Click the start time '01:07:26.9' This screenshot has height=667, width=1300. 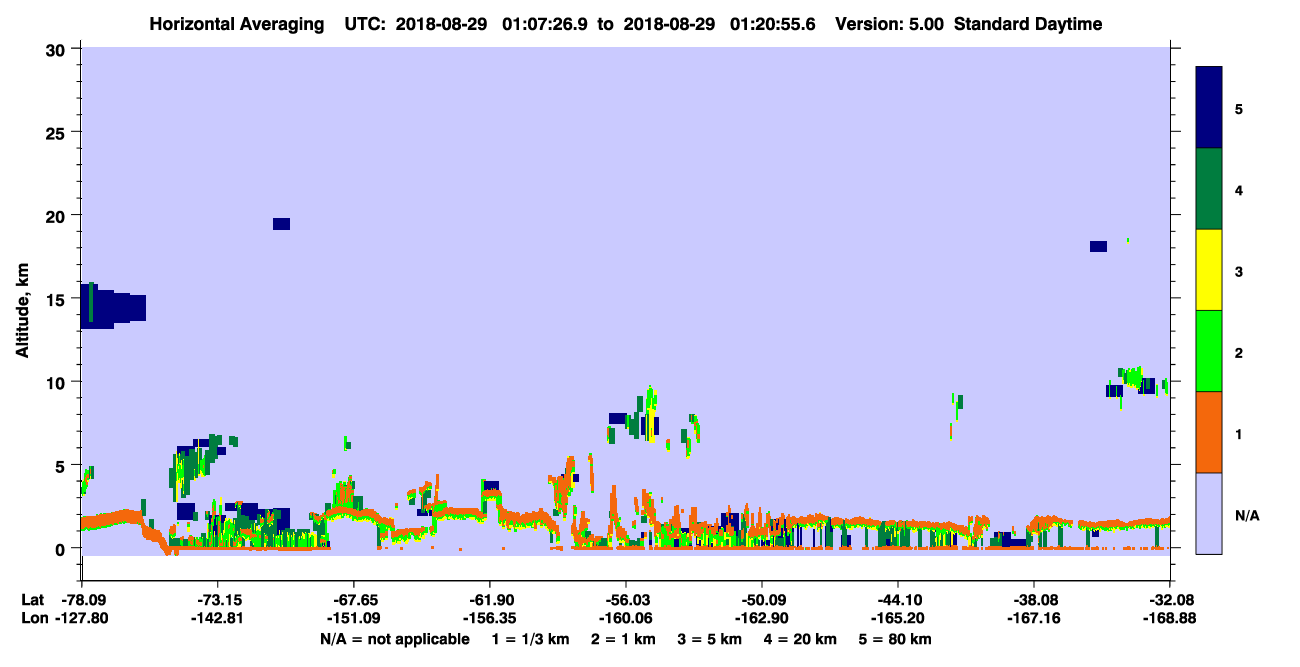coord(546,24)
